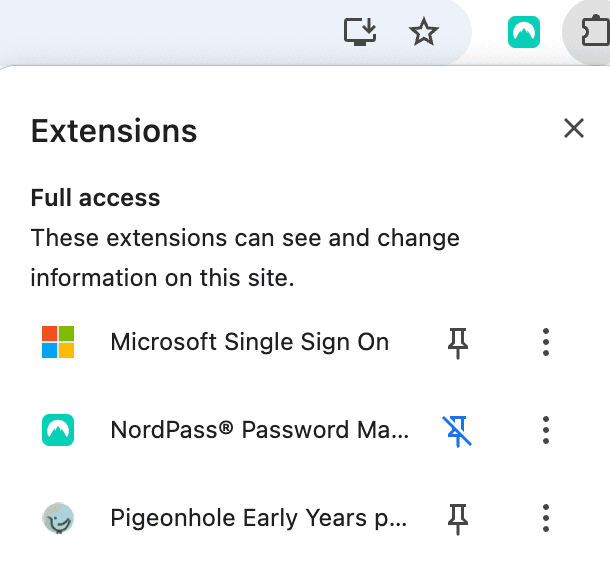Pin Pigeonhole Early Years extension to toolbar
Viewport: 610px width, 566px height.
pyautogui.click(x=457, y=518)
